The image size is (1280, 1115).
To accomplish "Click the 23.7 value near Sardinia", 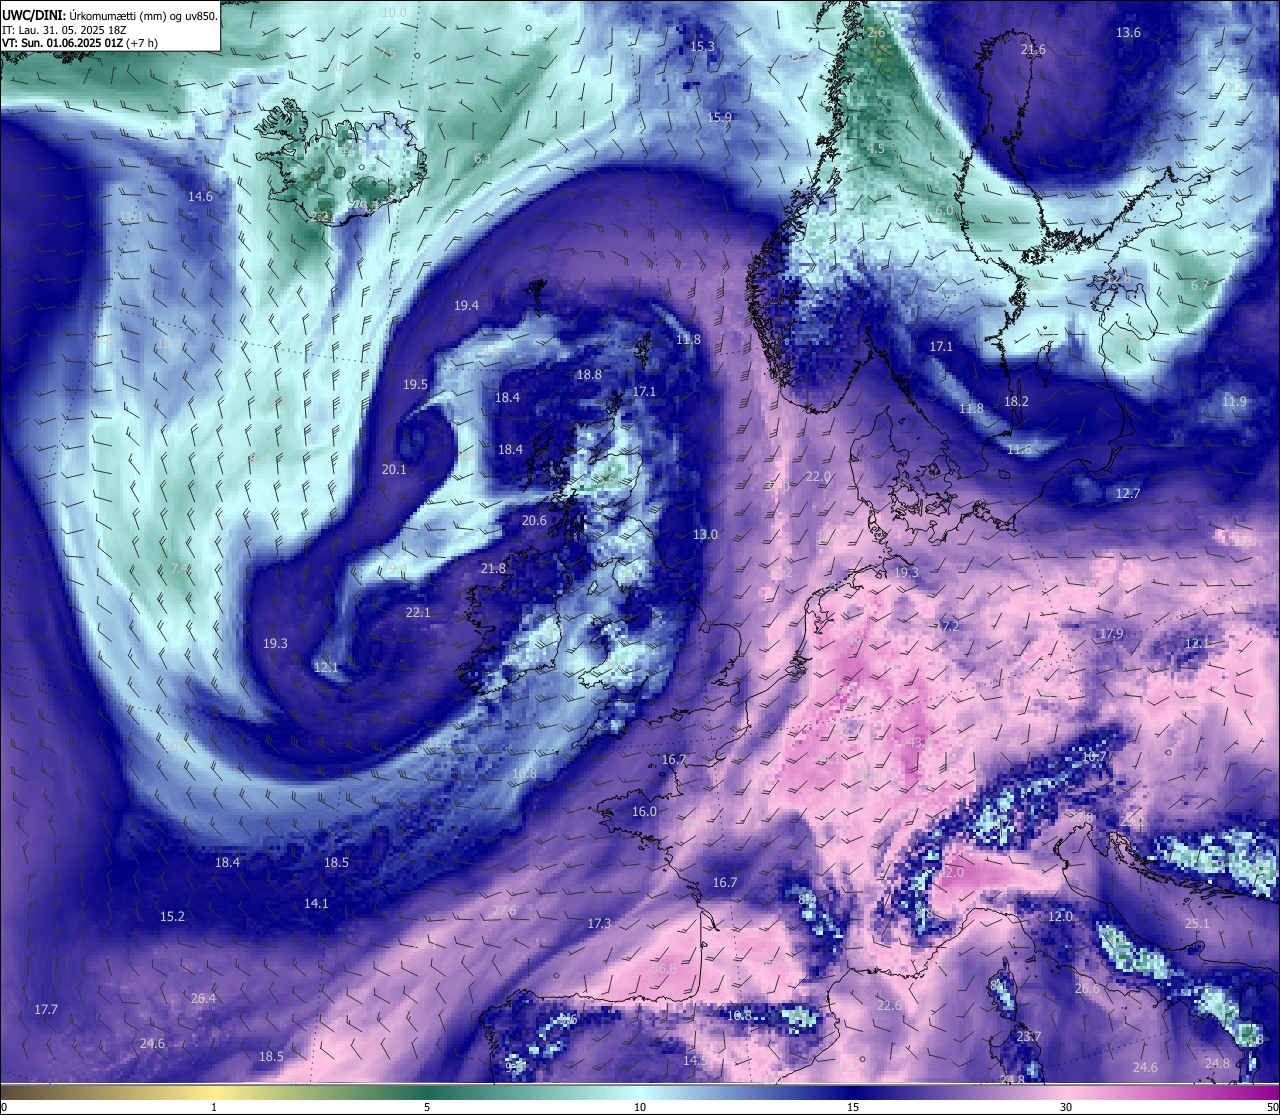I will pyautogui.click(x=1028, y=1037).
